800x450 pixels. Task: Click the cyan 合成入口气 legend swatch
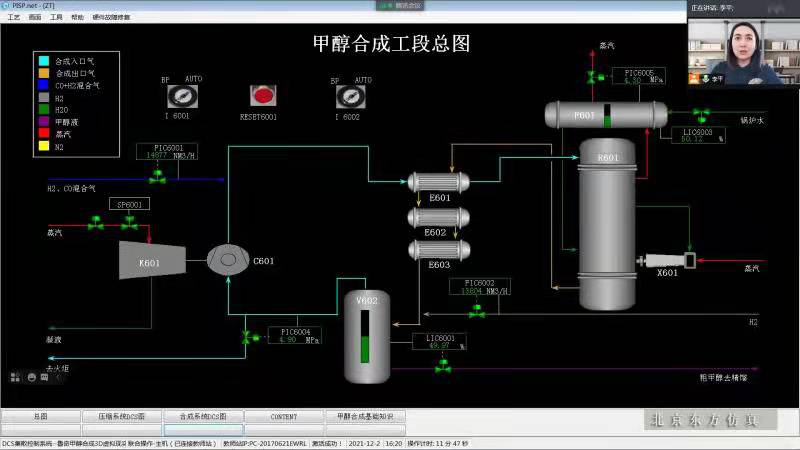[44, 61]
